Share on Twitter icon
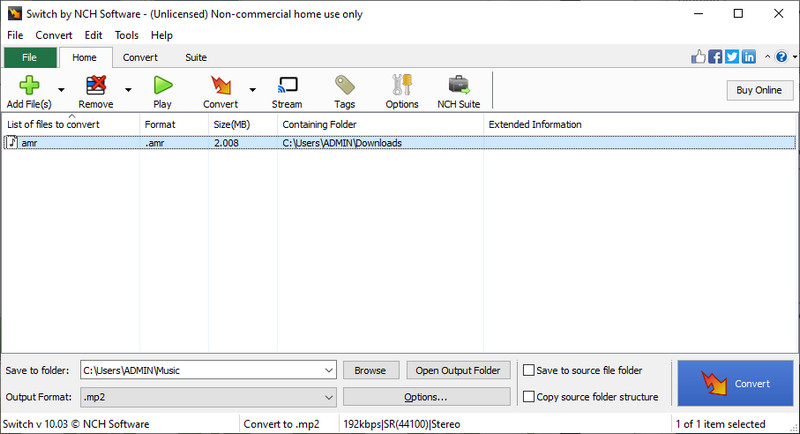800x434 pixels. (732, 57)
